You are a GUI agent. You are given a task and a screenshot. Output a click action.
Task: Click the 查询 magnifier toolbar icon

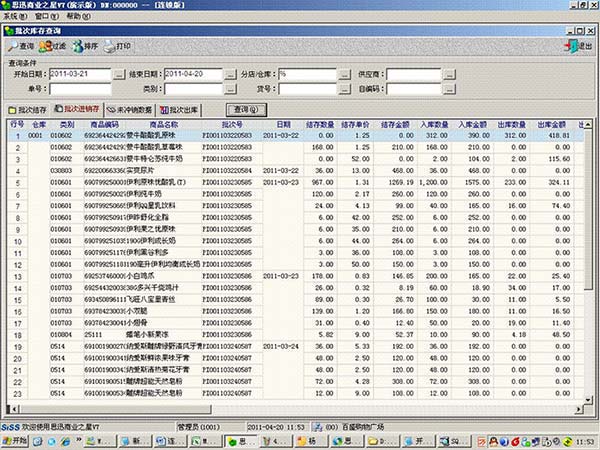point(13,46)
